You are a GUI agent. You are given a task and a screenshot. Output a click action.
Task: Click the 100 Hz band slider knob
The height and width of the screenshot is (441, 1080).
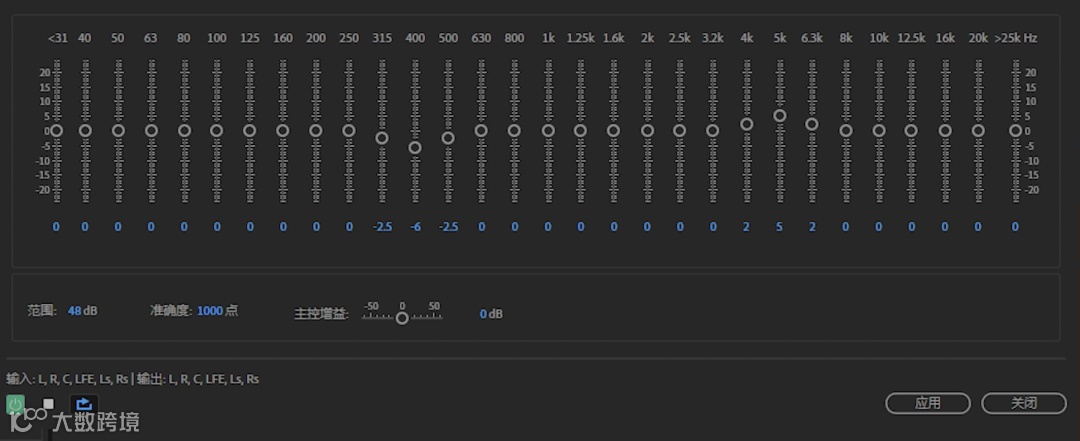tap(217, 130)
